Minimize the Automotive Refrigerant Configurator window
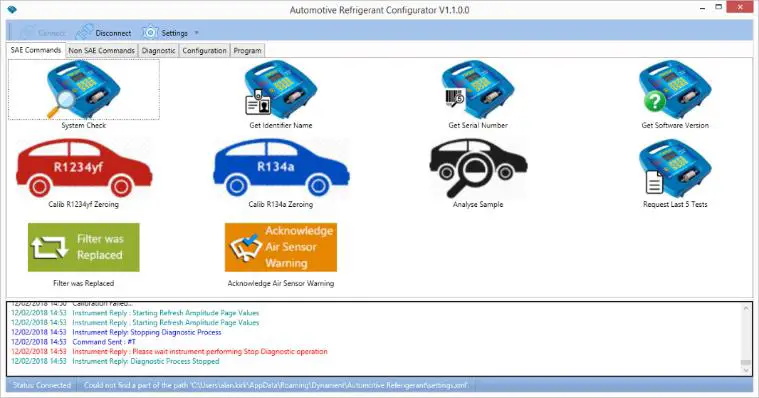Screen dimensions: 759x398 pos(702,8)
